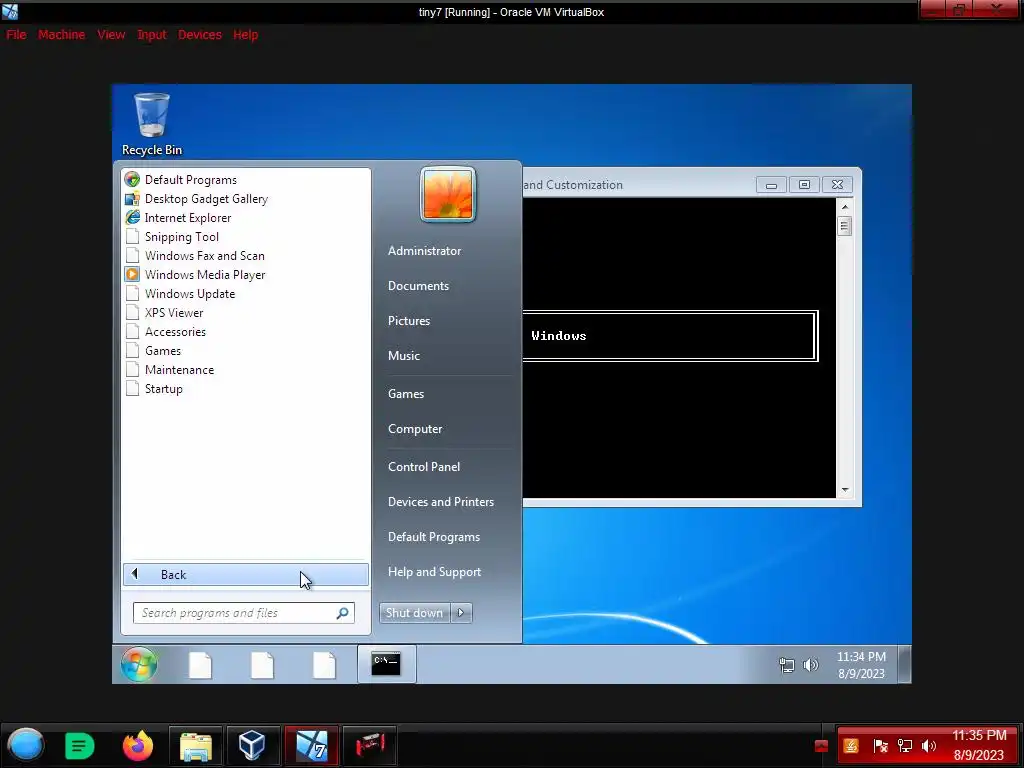Launch Firefox from host taskbar

[138, 746]
